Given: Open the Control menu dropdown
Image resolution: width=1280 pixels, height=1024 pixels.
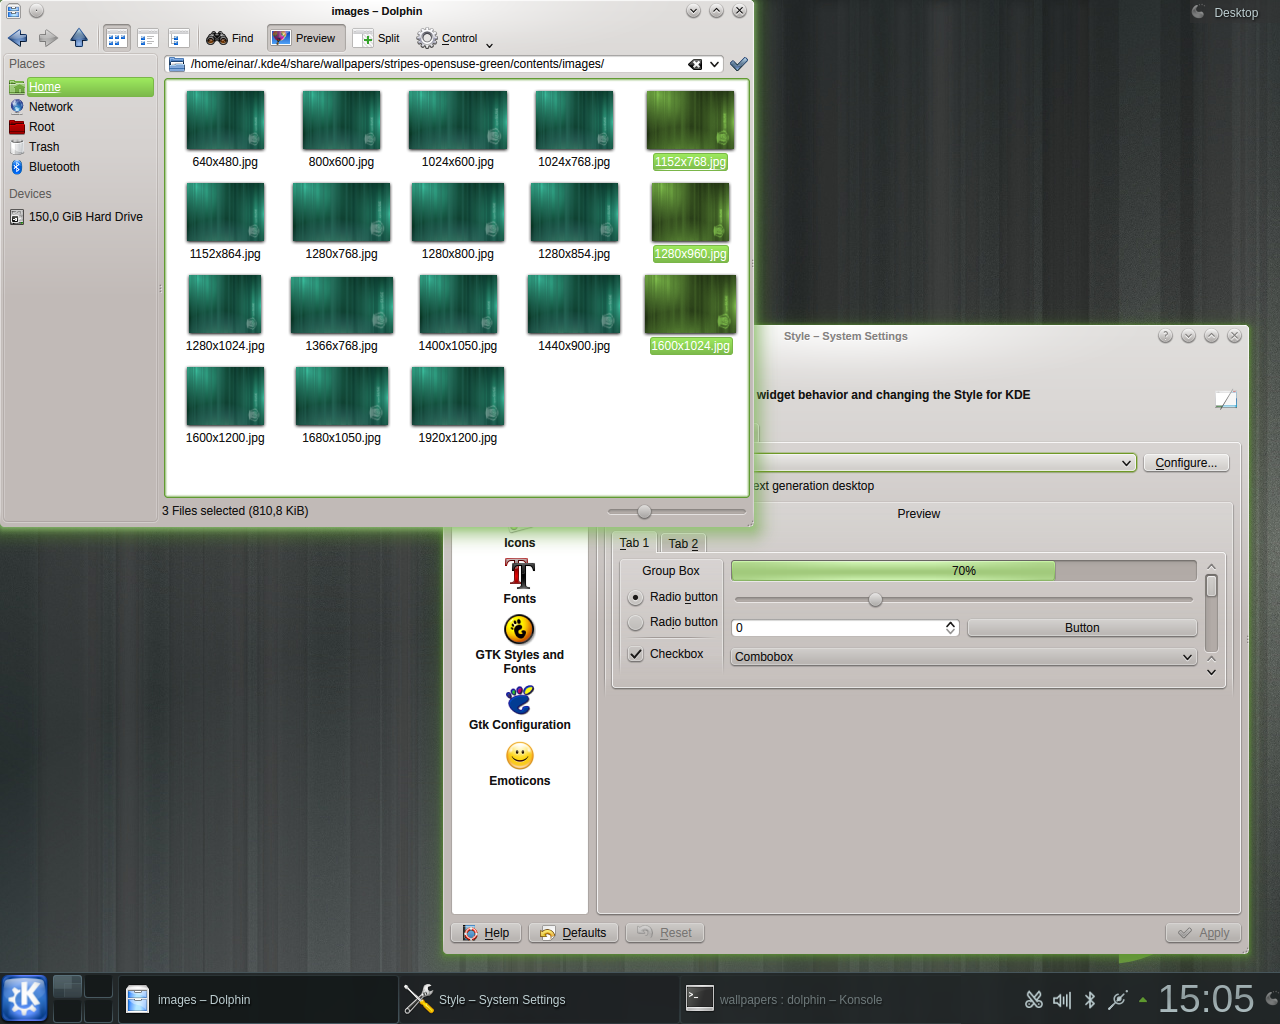Looking at the screenshot, I should pos(455,39).
